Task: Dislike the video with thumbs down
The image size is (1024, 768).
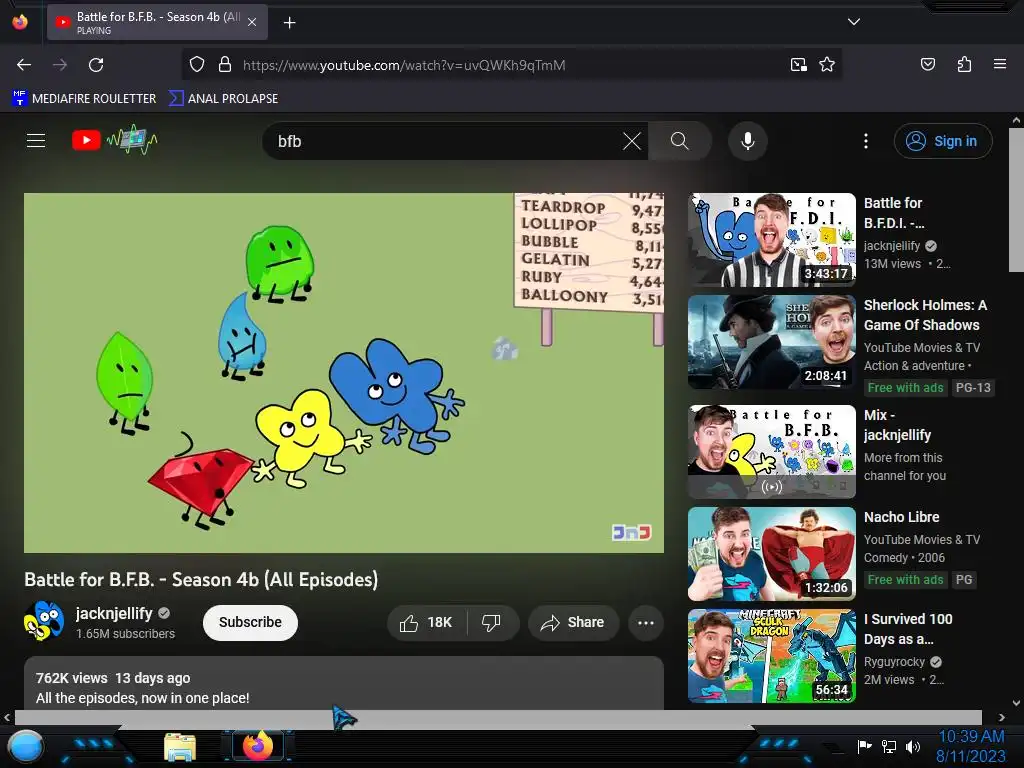Action: 492,622
